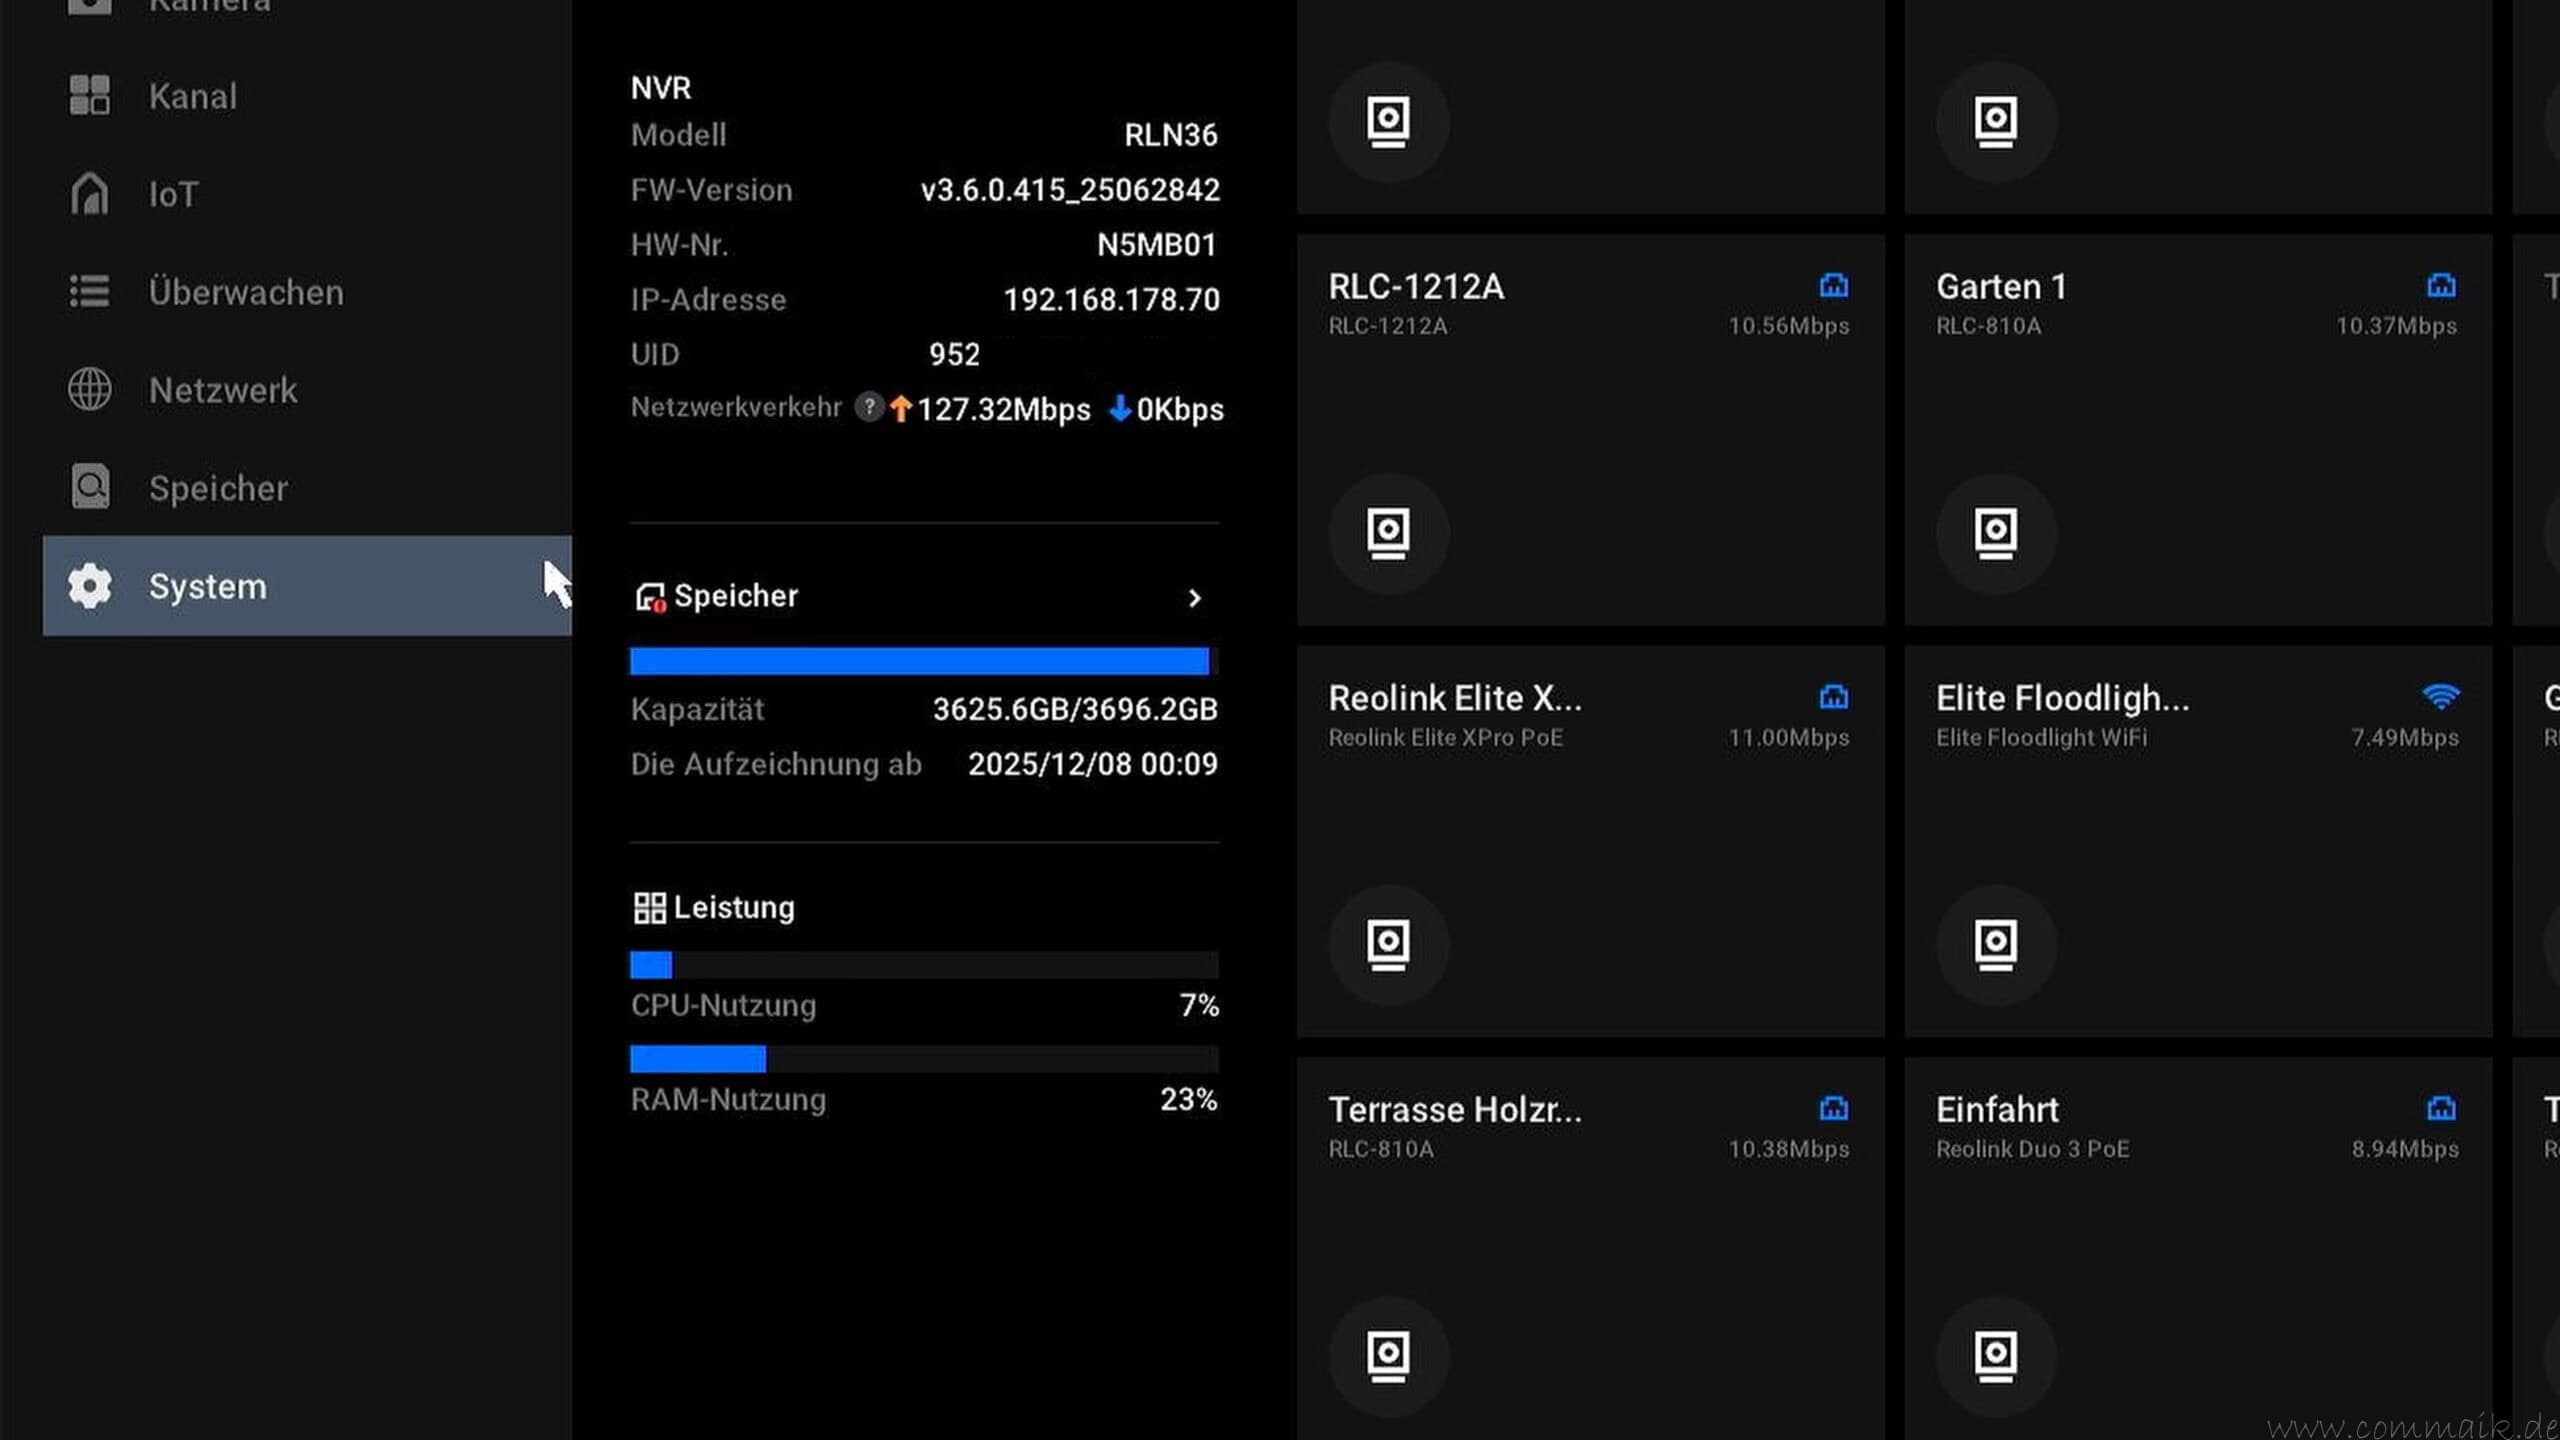Click camera icon in Einfahrt tile

point(1995,1356)
